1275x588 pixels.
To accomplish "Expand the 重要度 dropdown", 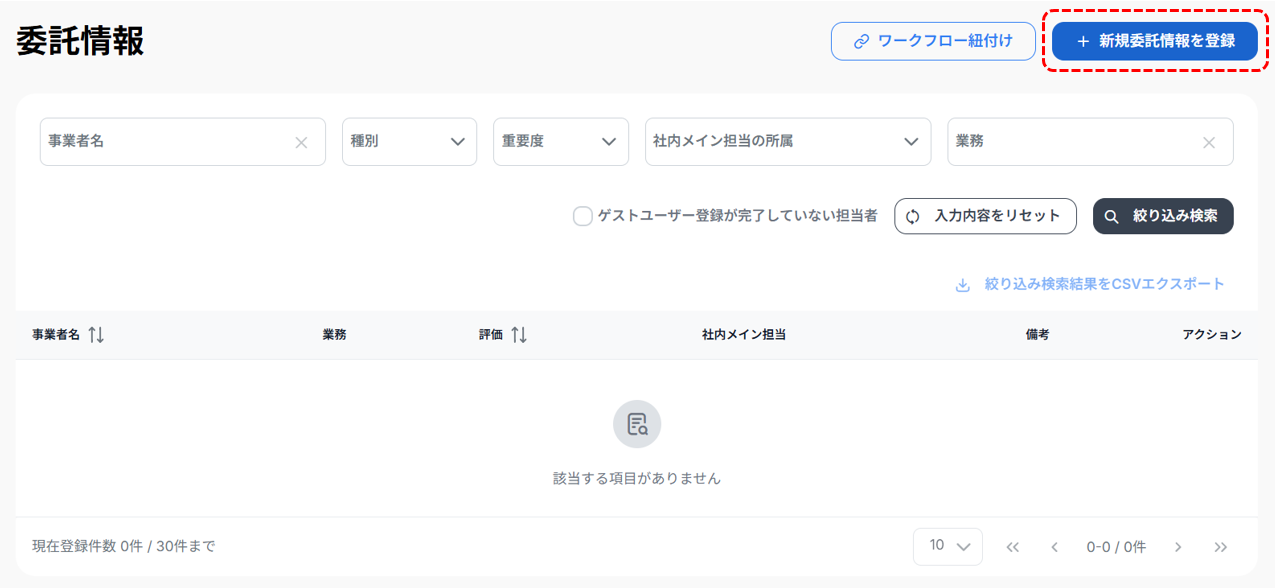I will click(x=560, y=142).
